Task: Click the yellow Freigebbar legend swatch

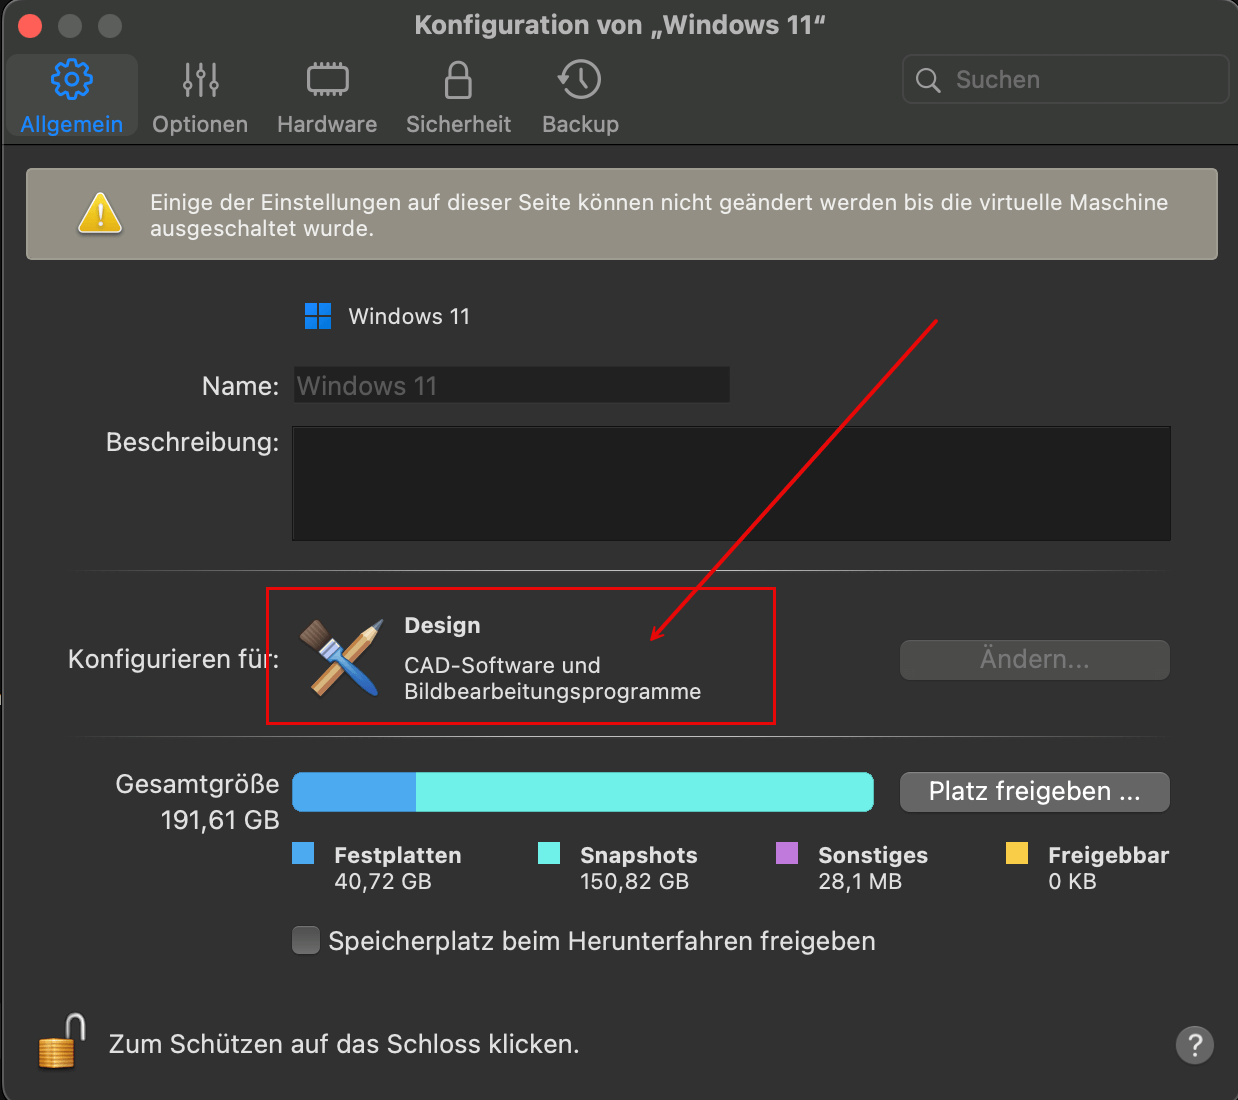Action: click(x=1017, y=853)
